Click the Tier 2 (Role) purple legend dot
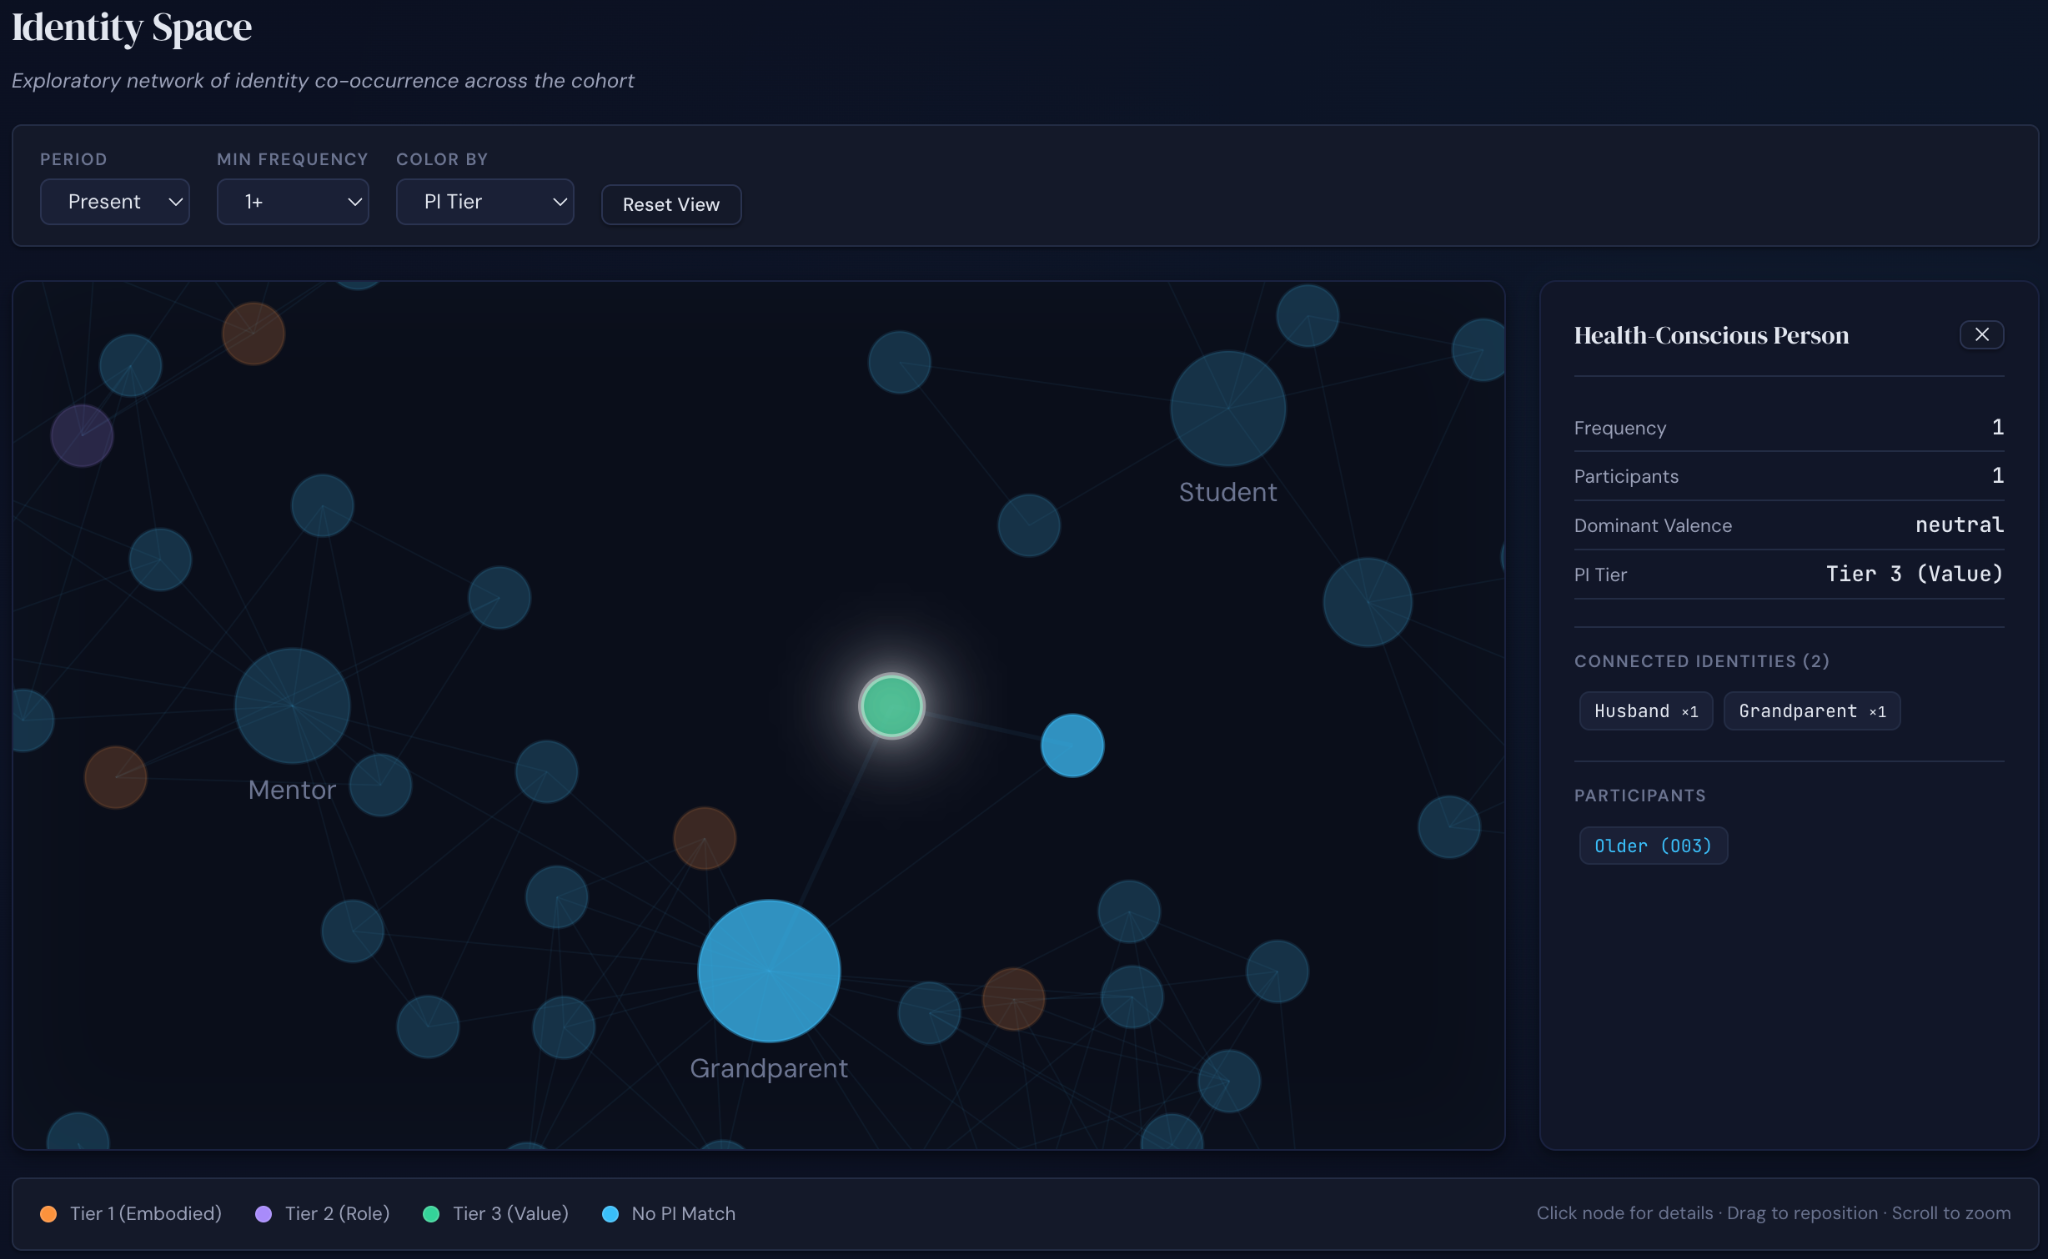Image resolution: width=2048 pixels, height=1259 pixels. [263, 1214]
